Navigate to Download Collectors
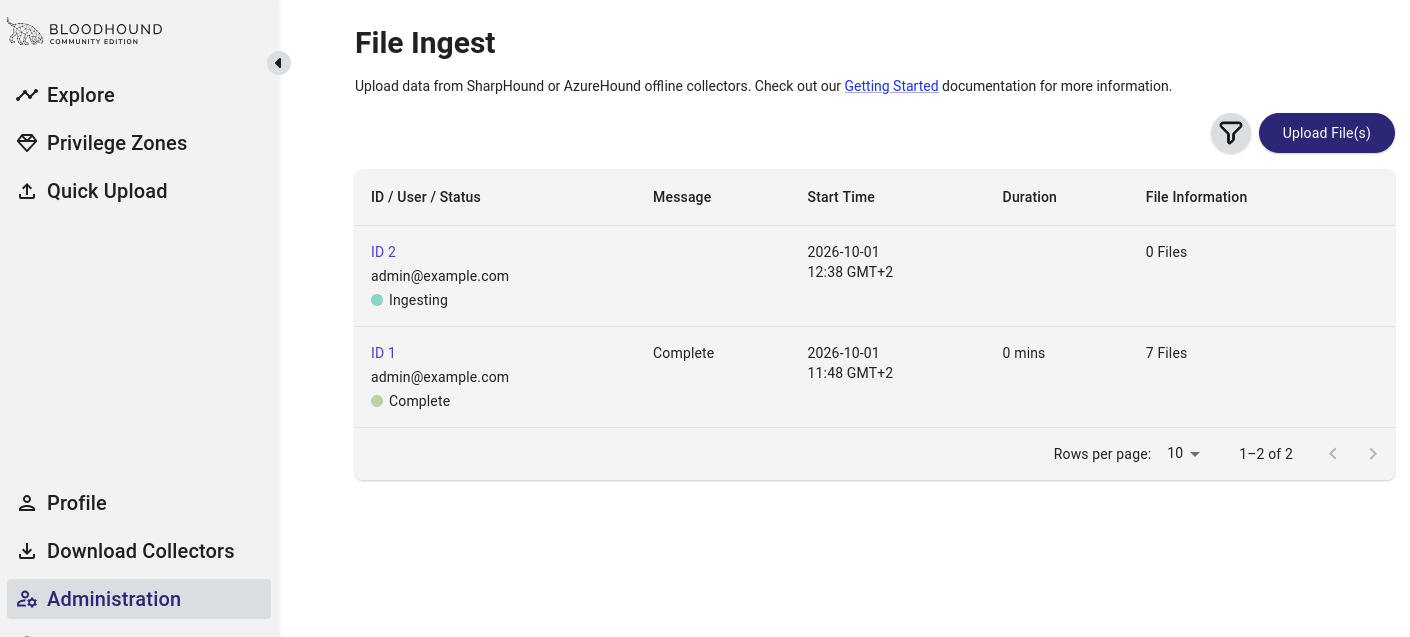 tap(141, 551)
